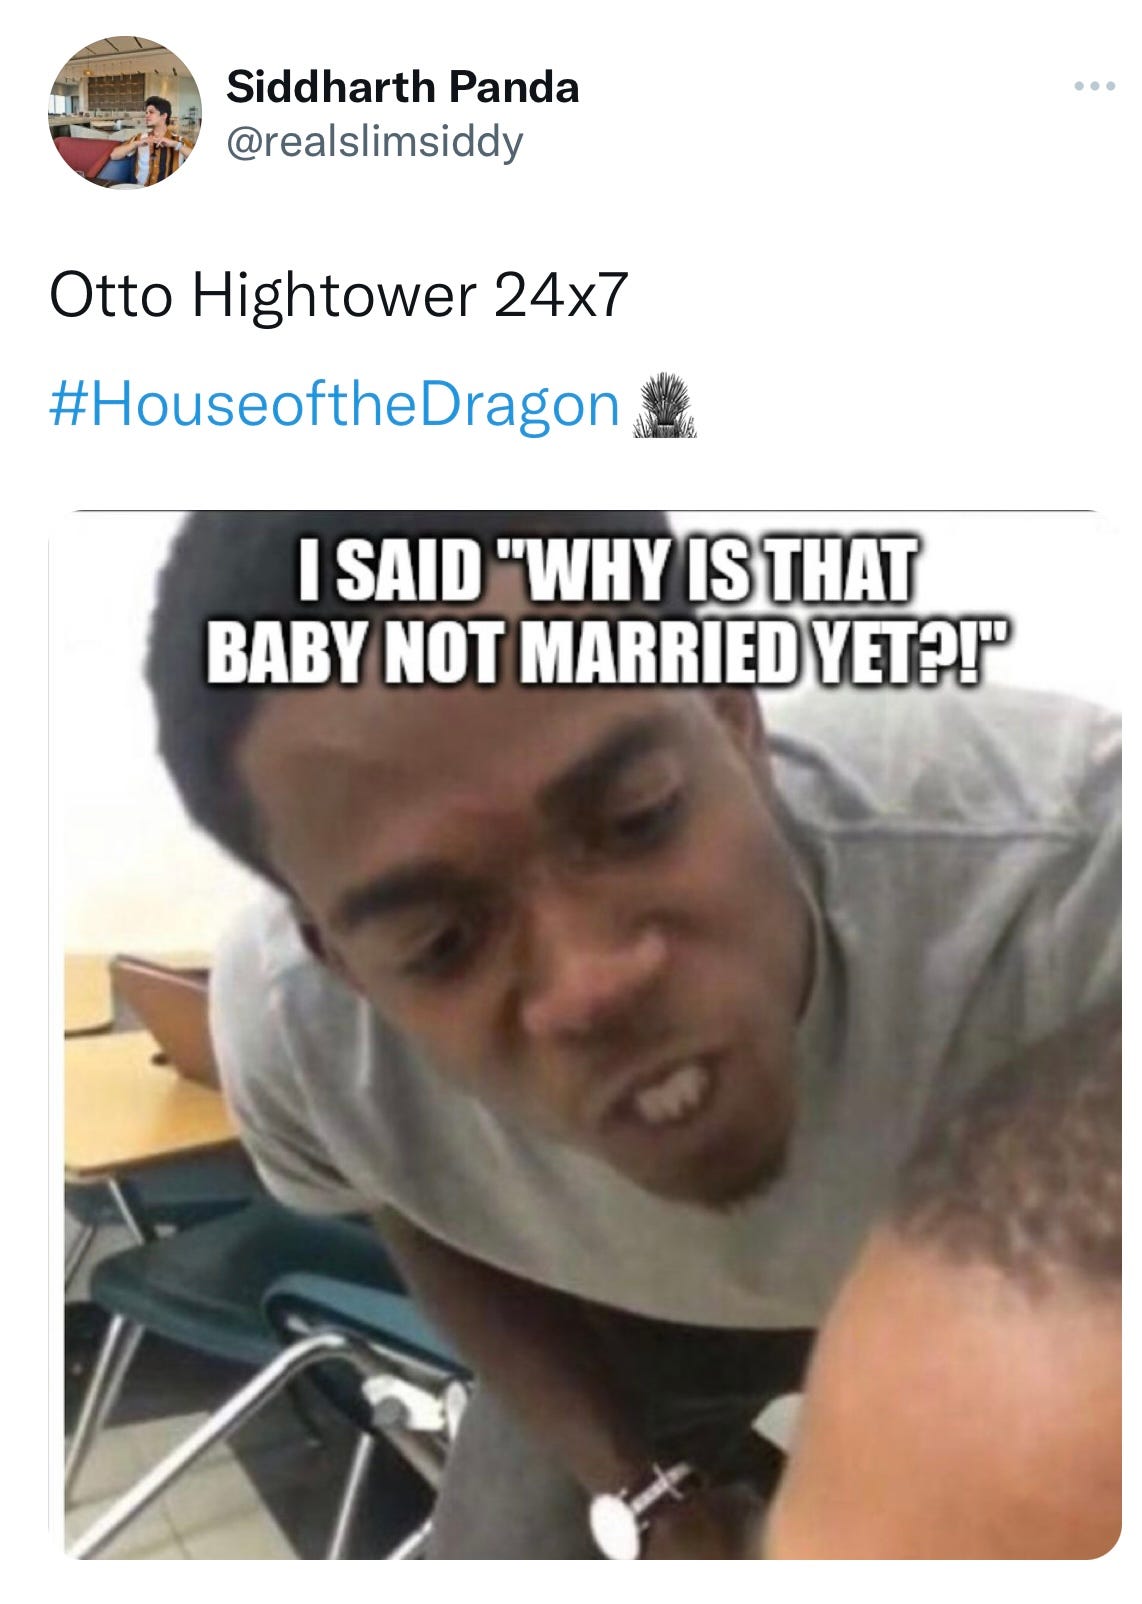The height and width of the screenshot is (1604, 1142).
Task: Click the display name Siddharth Panda
Action: click(x=402, y=87)
